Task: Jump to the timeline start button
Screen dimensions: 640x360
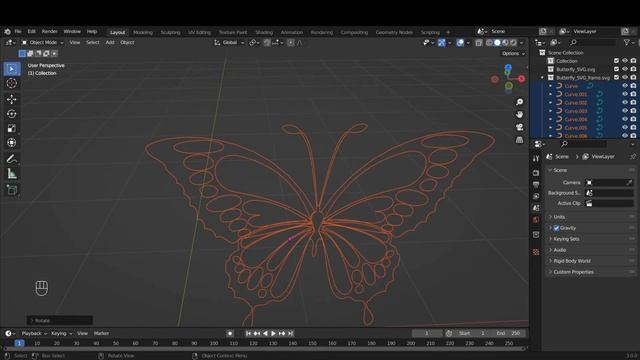Action: point(248,333)
